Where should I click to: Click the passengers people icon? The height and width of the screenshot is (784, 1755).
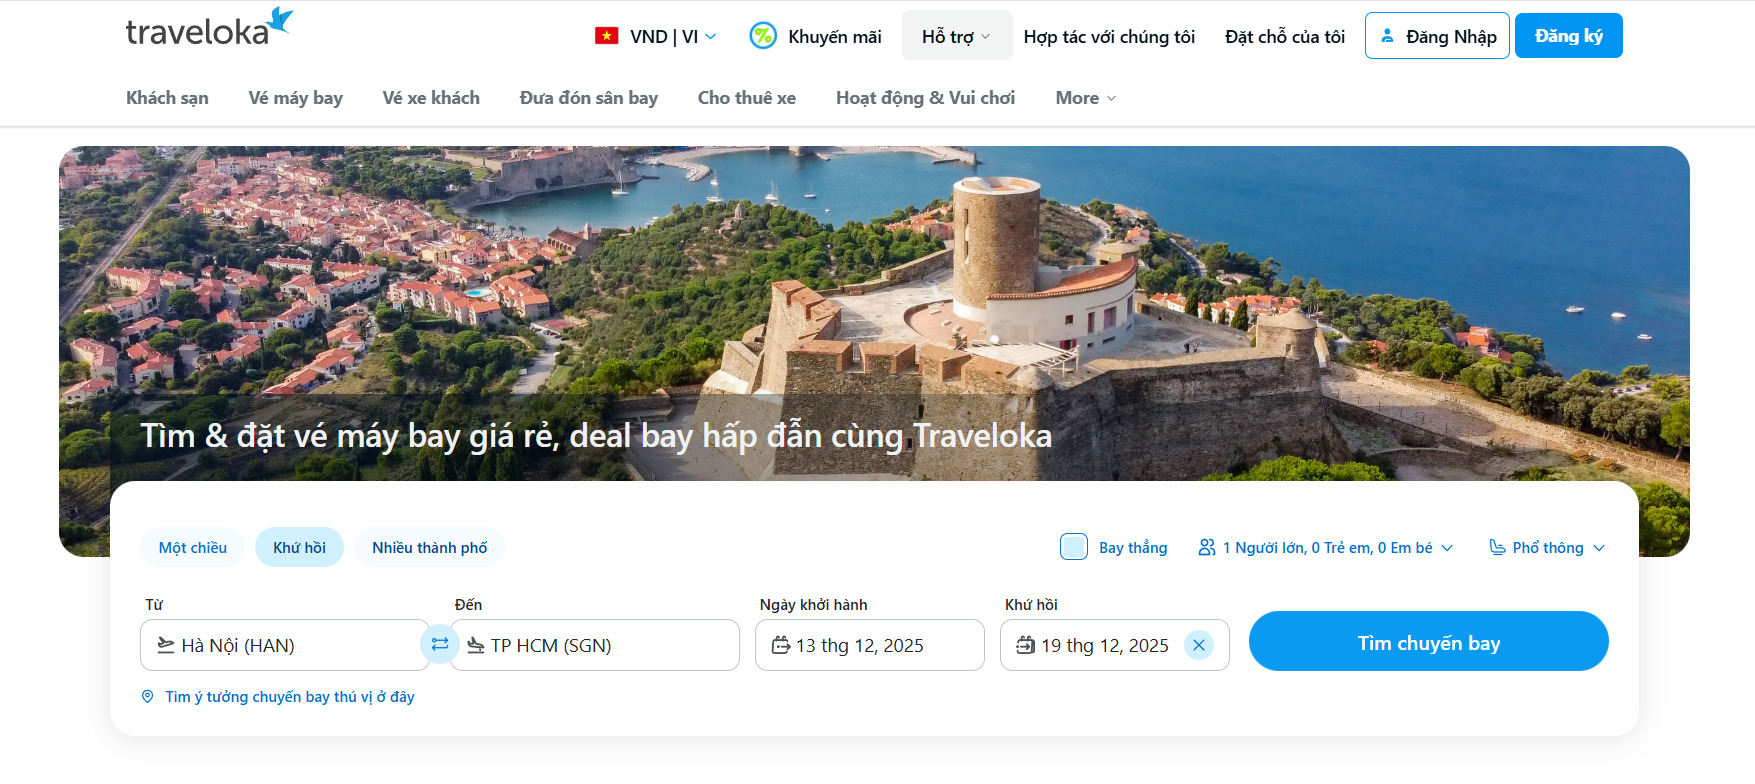pyautogui.click(x=1207, y=547)
